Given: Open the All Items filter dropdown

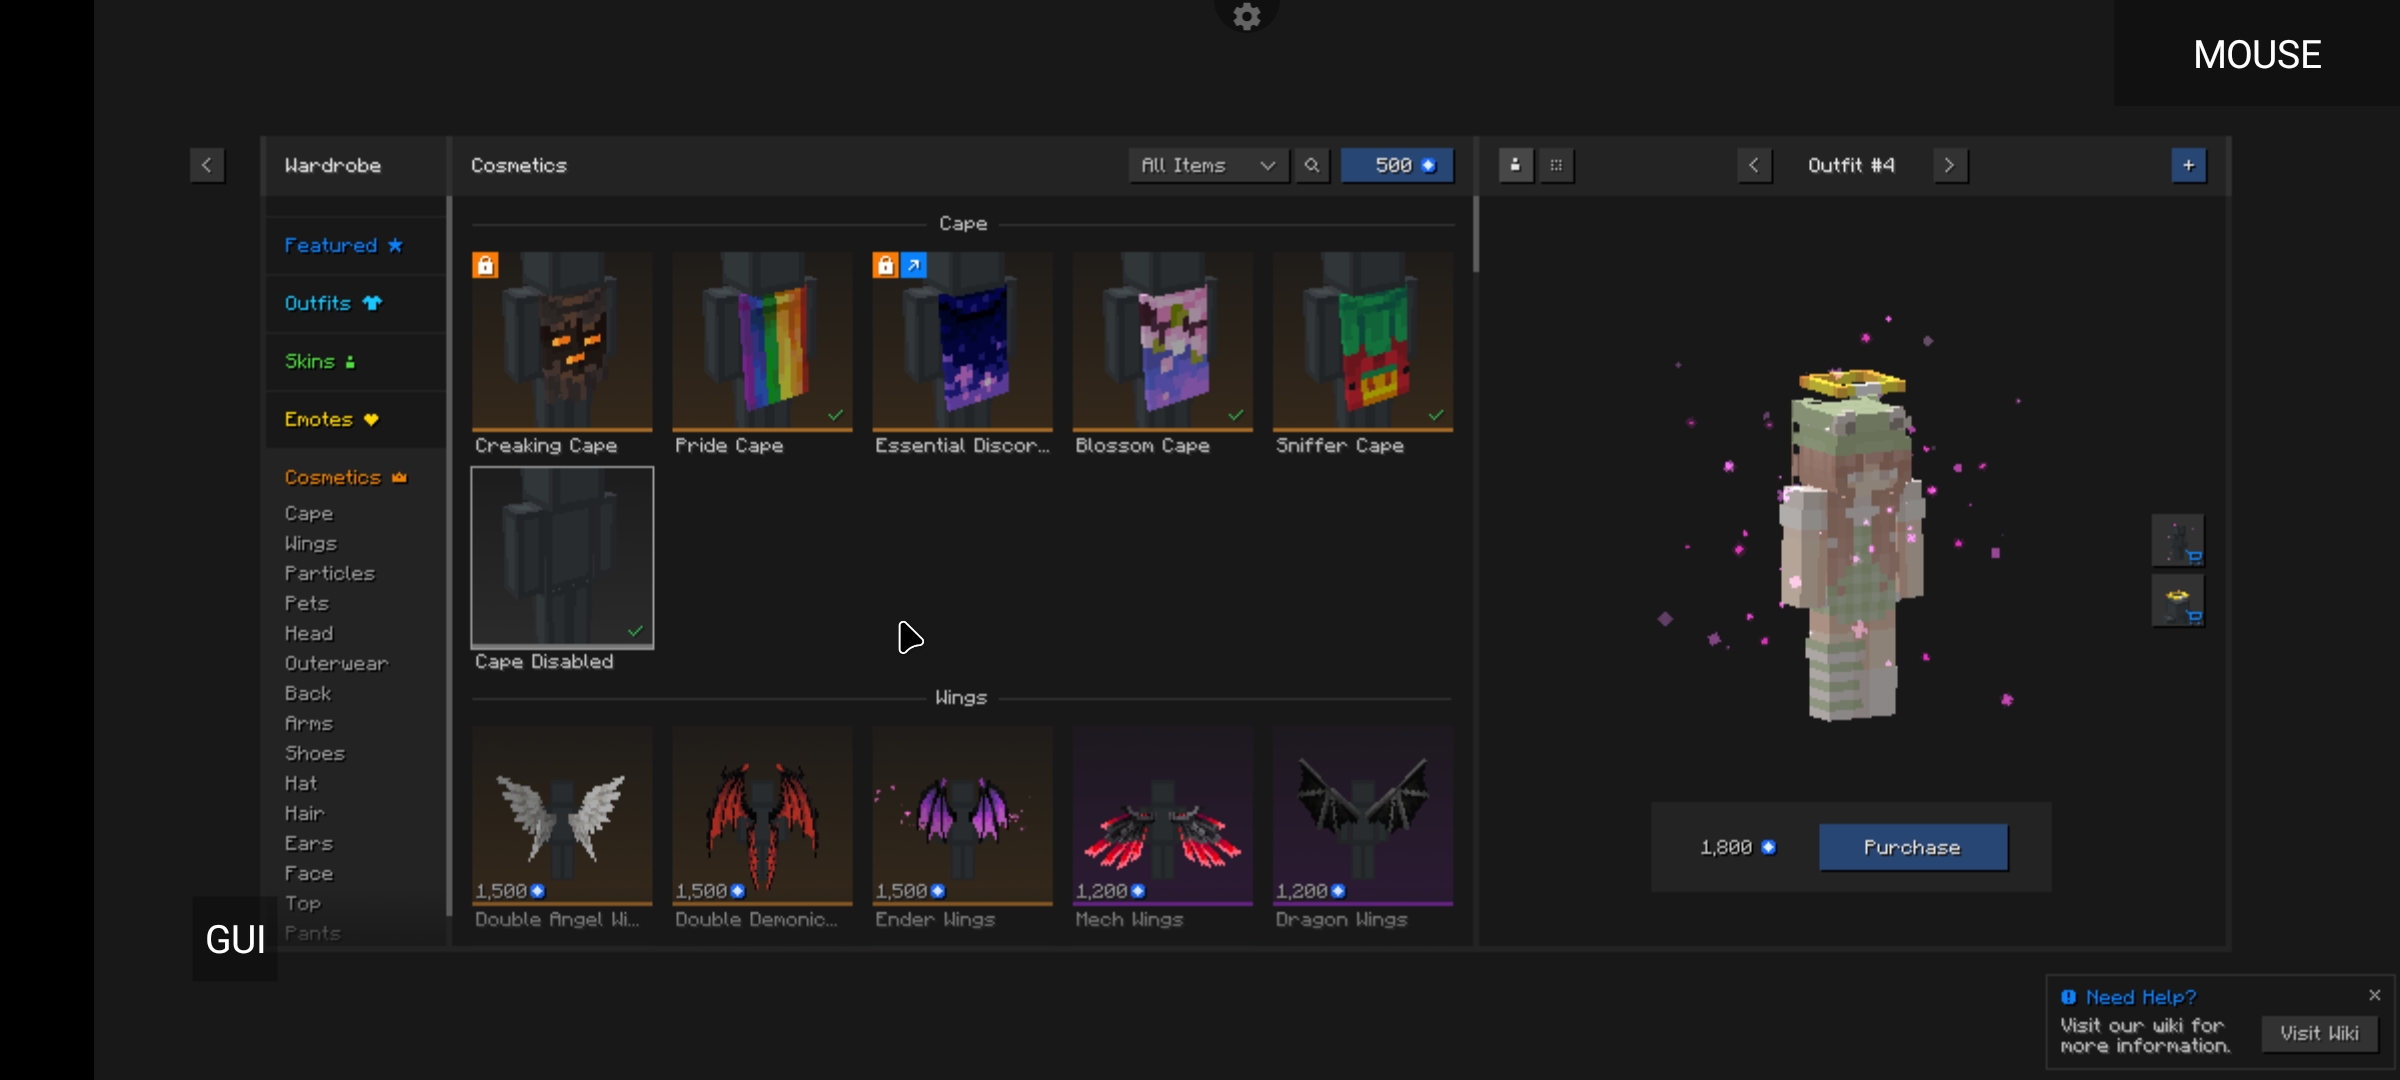Looking at the screenshot, I should tap(1207, 165).
